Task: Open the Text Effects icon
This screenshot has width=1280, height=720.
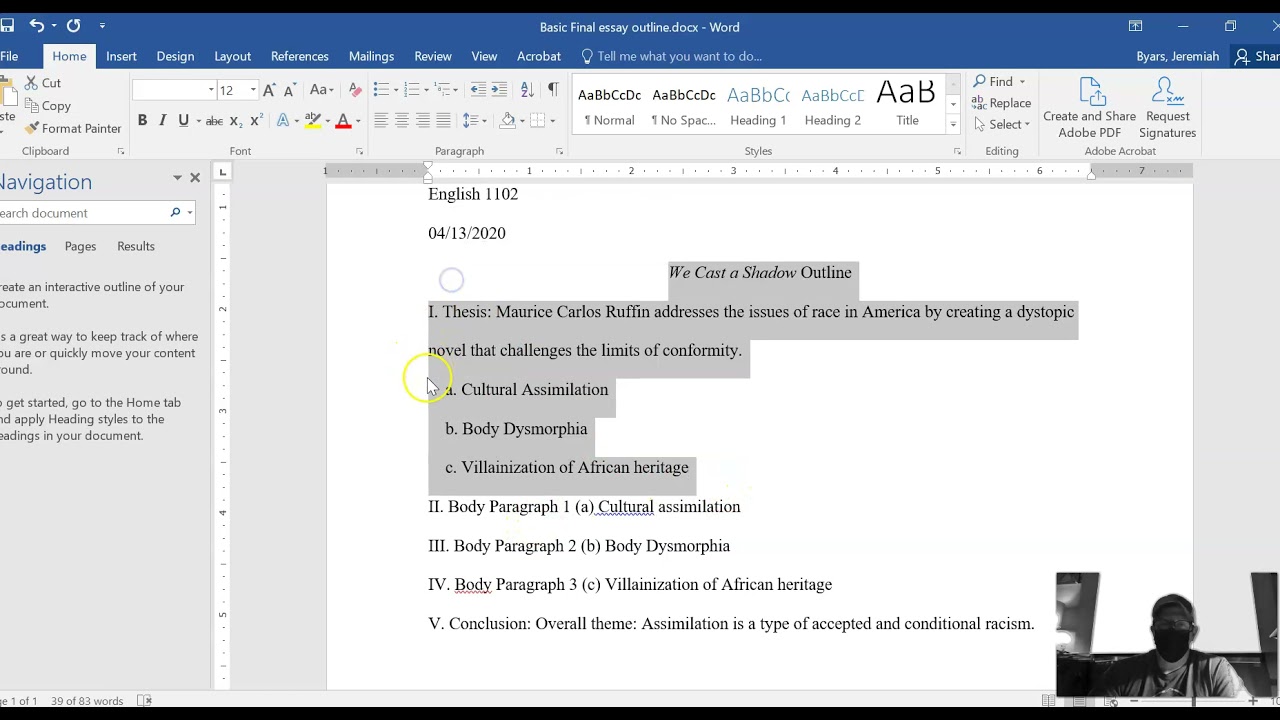Action: [283, 121]
